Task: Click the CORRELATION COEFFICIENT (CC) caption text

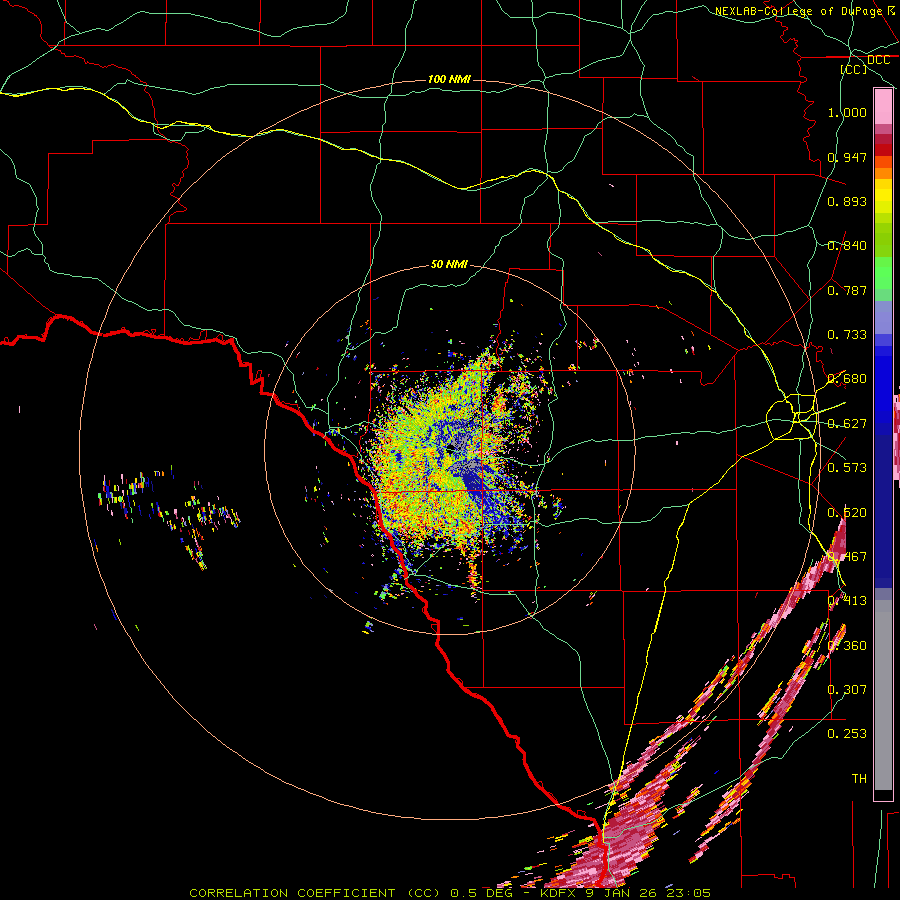Action: point(315,893)
